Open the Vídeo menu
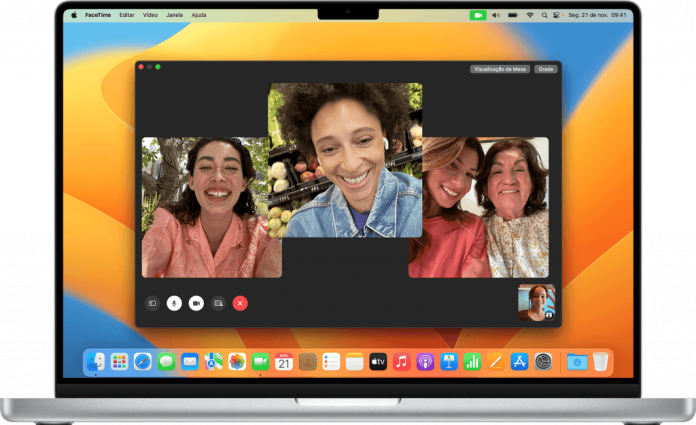Viewport: 696px width, 425px height. tap(150, 15)
